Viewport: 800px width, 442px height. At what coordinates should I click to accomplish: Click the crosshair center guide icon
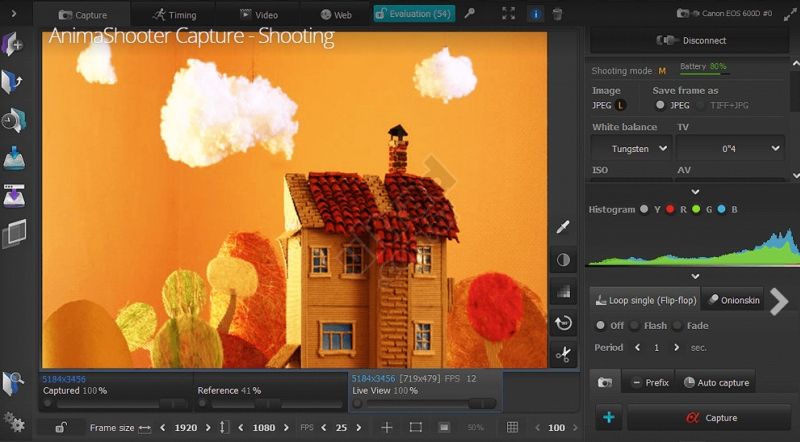click(387, 427)
